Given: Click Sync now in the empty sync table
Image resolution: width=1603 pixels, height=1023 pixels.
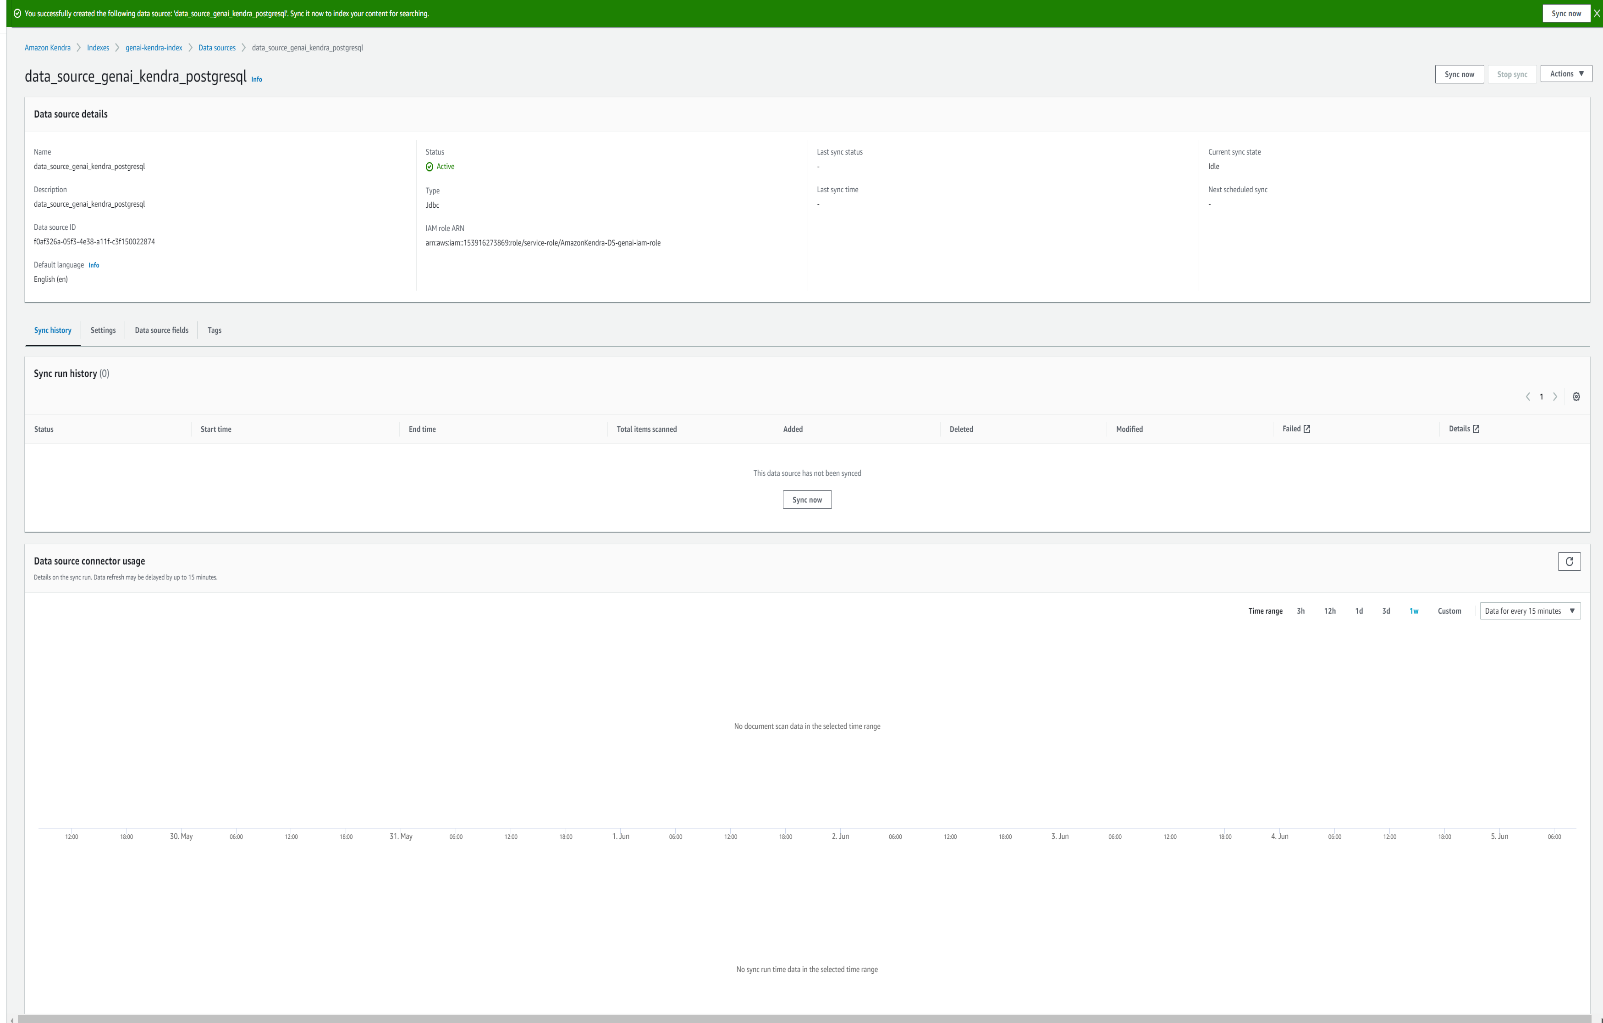Looking at the screenshot, I should coord(806,499).
